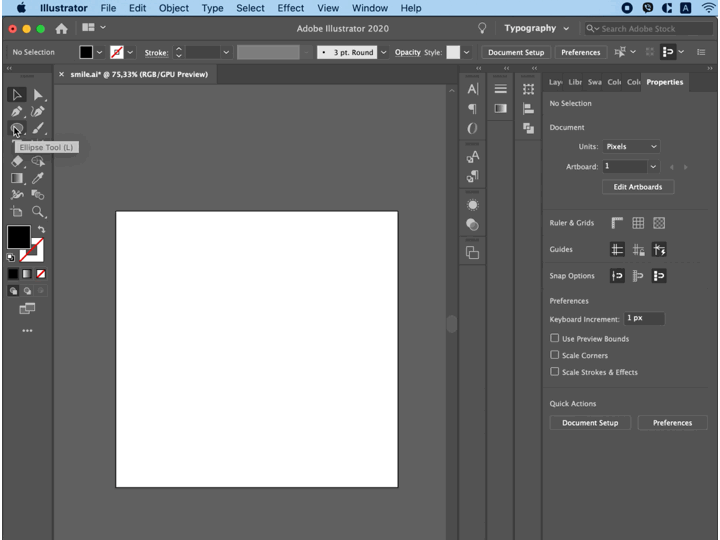This screenshot has height=540, width=720.
Task: Expand the stroke color dropdown arrow
Action: click(130, 52)
